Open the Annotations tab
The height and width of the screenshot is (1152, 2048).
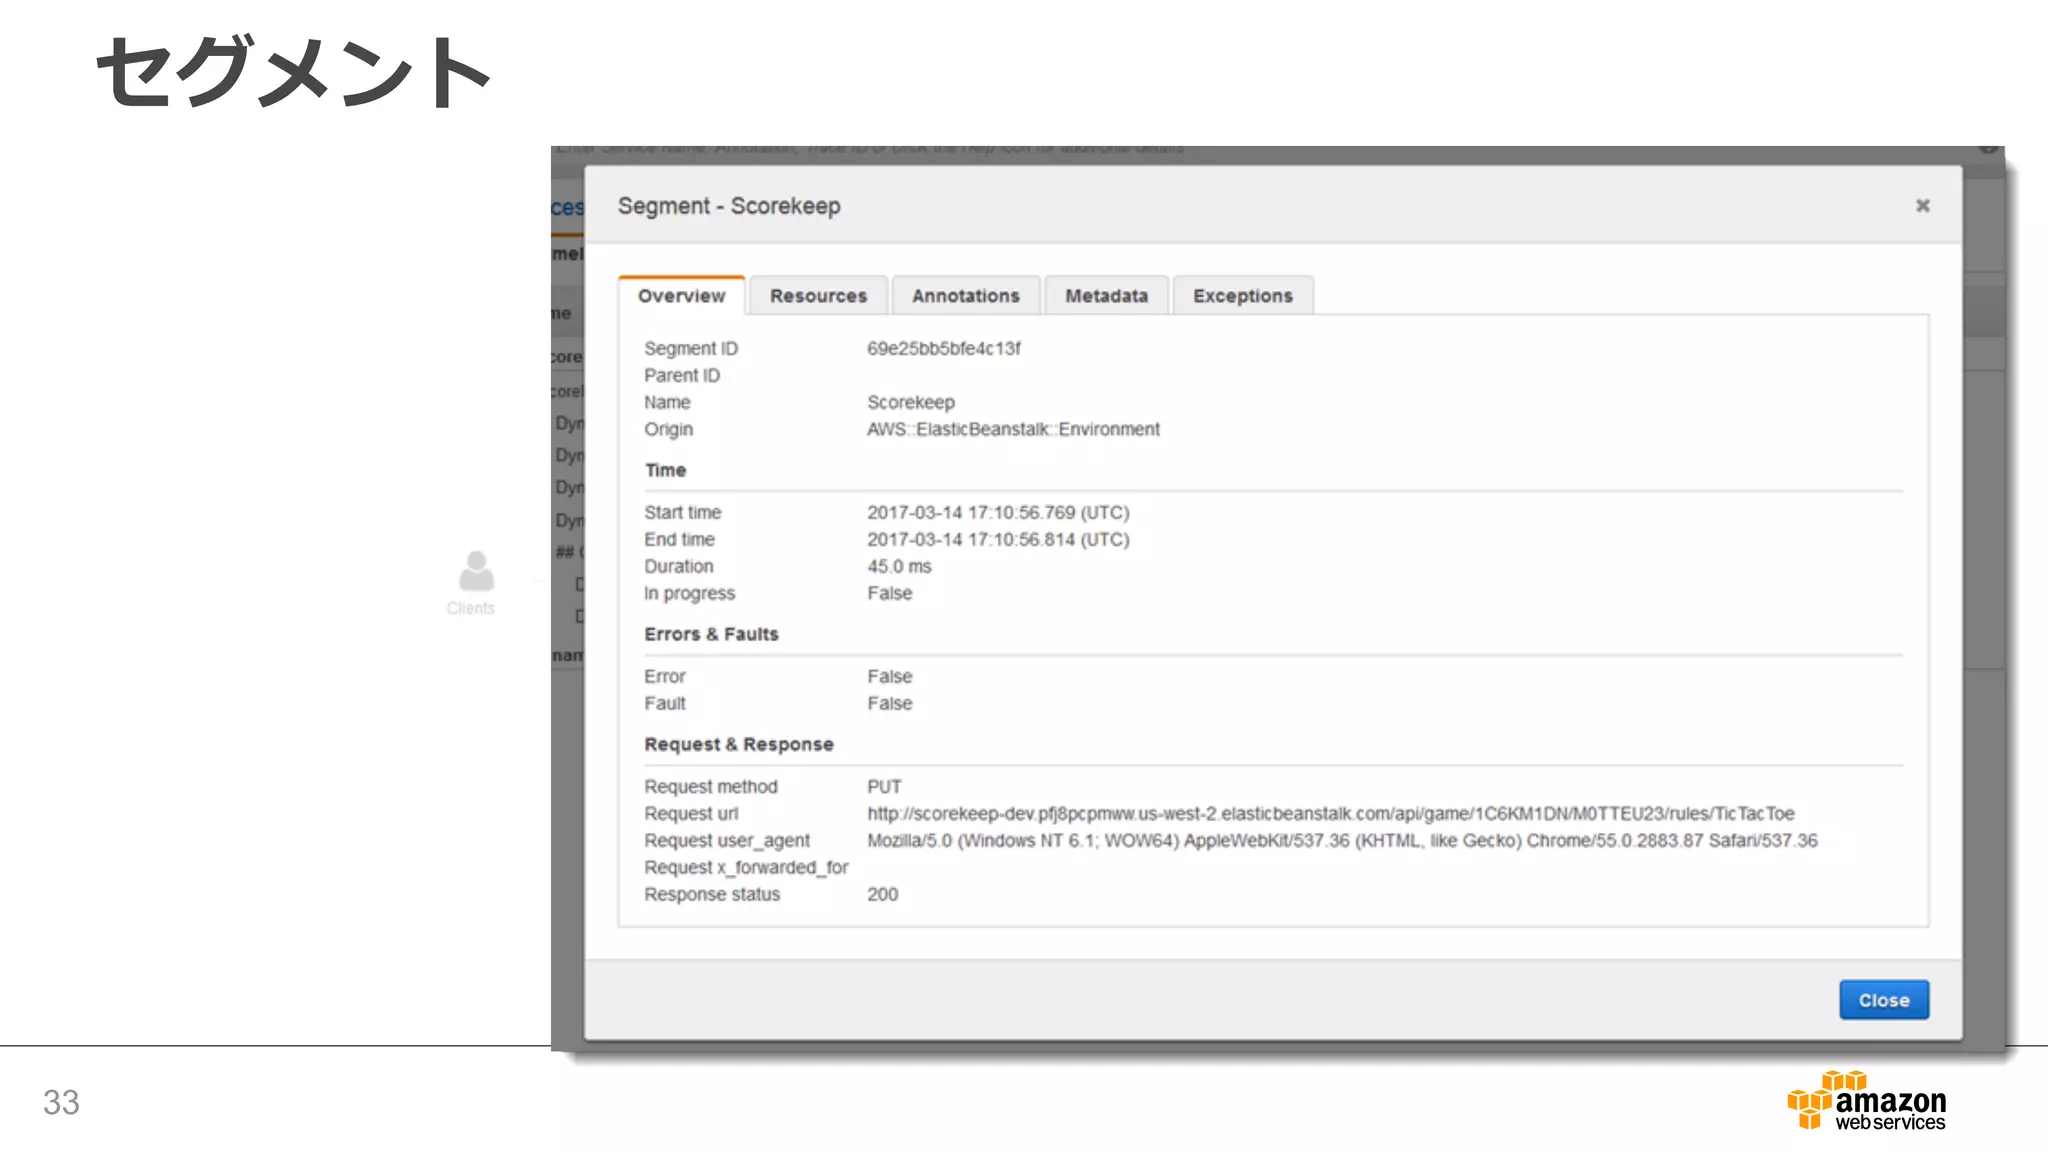[x=966, y=296]
